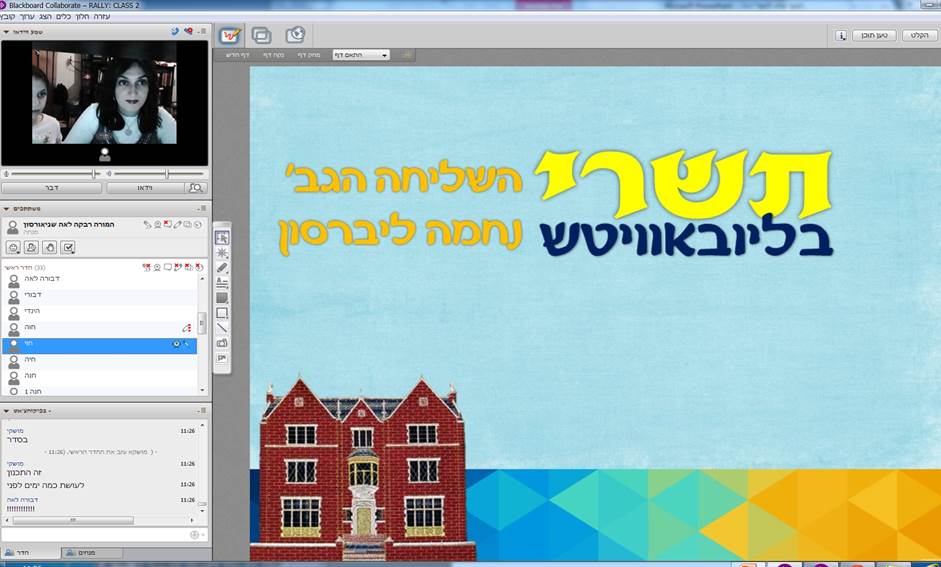Toggle video permission for all main room participants
Viewport: 941px width, 567px height.
[157, 267]
